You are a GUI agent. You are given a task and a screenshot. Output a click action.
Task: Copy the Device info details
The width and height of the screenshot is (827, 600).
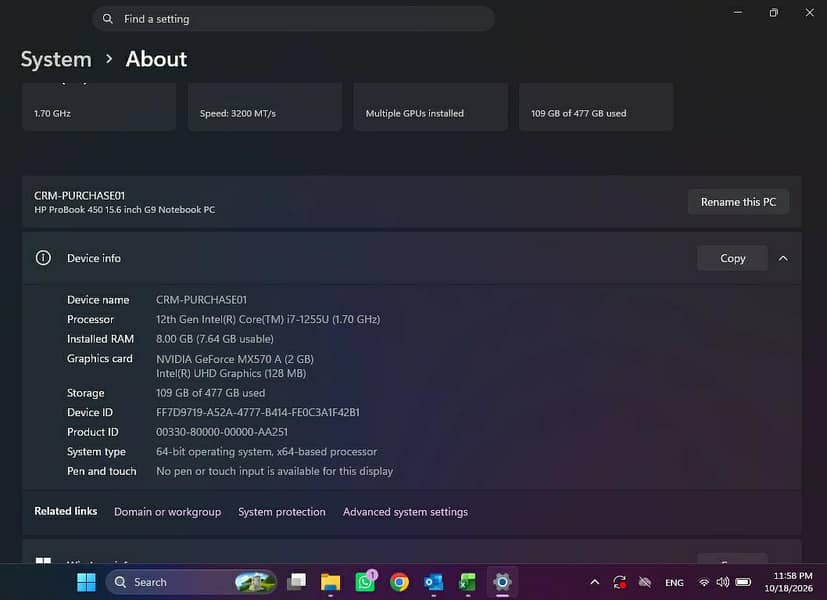coord(732,258)
